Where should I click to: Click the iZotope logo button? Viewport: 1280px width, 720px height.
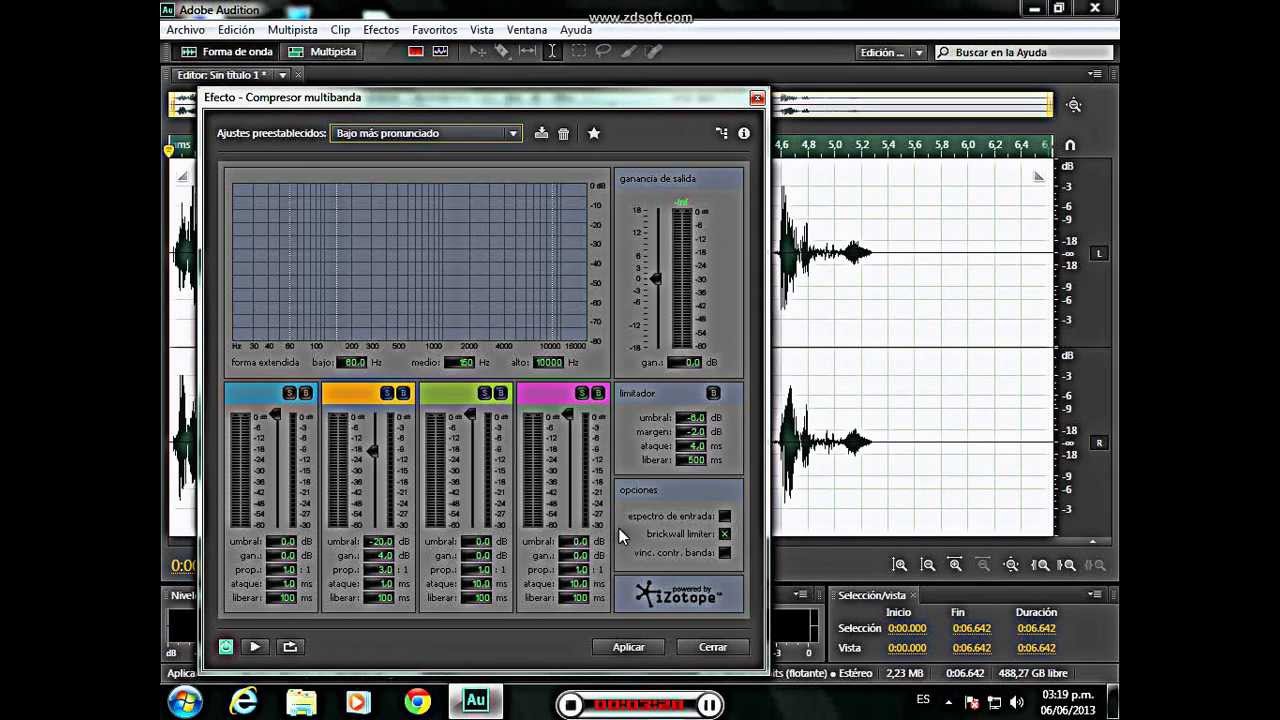[x=679, y=594]
